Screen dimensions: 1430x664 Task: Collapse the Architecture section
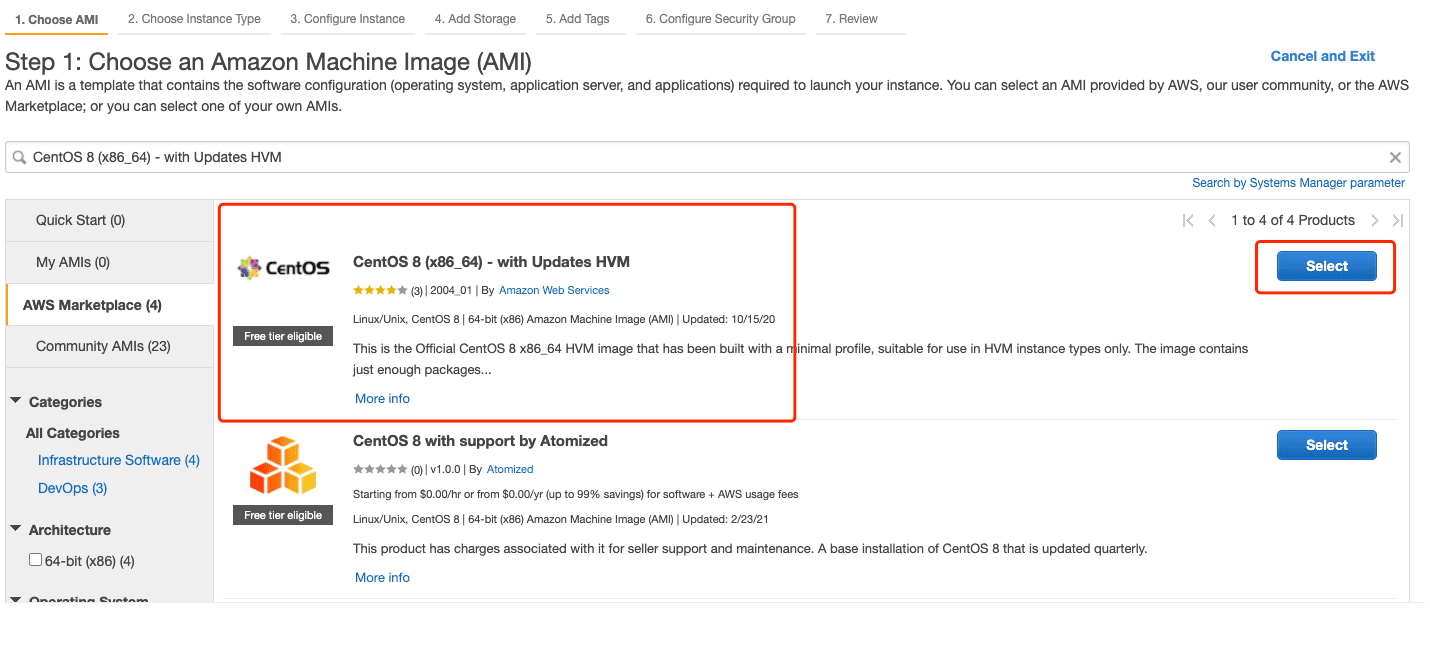16,529
